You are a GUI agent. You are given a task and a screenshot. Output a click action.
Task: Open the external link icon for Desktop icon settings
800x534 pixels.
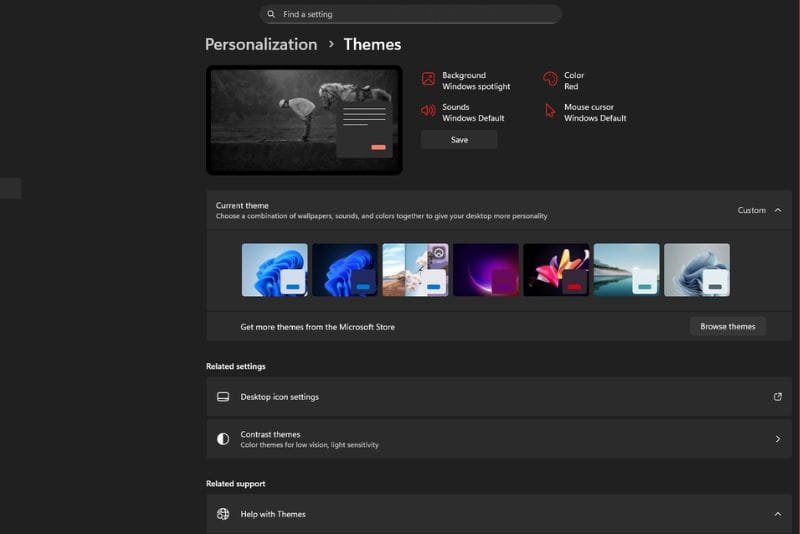pos(778,397)
